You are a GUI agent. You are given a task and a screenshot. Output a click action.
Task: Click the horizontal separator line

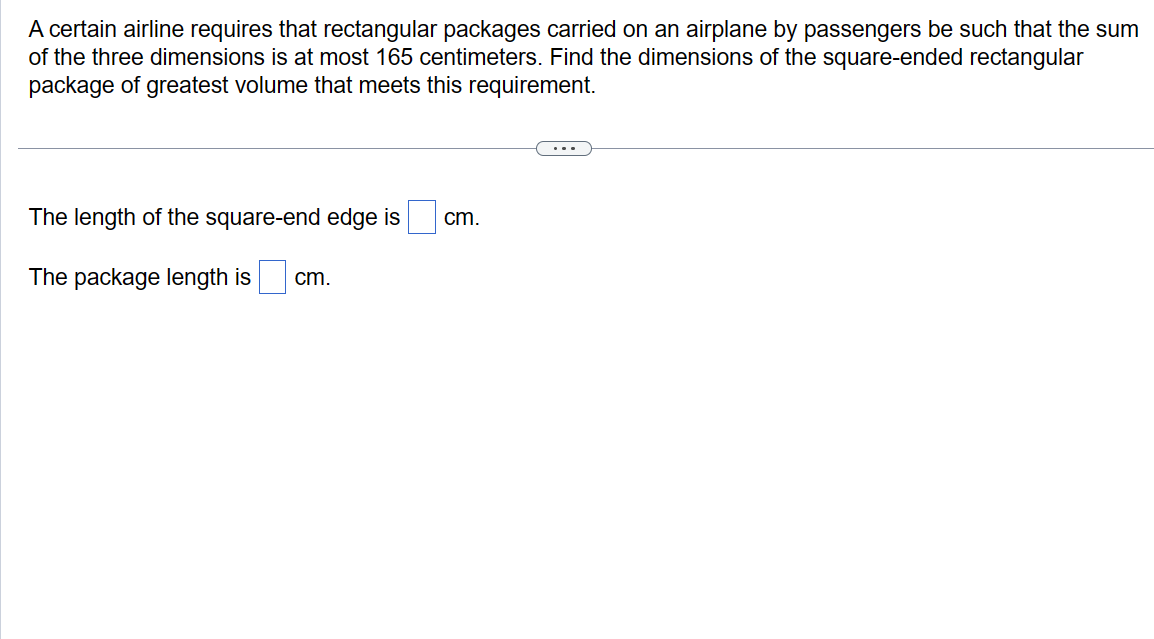[x=250, y=148]
